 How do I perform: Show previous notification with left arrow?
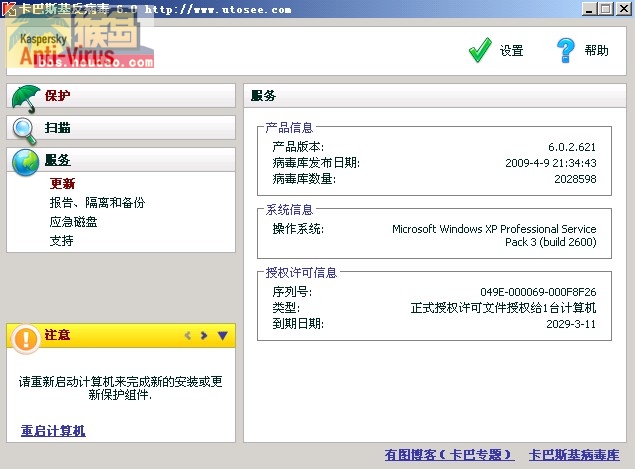(x=188, y=335)
